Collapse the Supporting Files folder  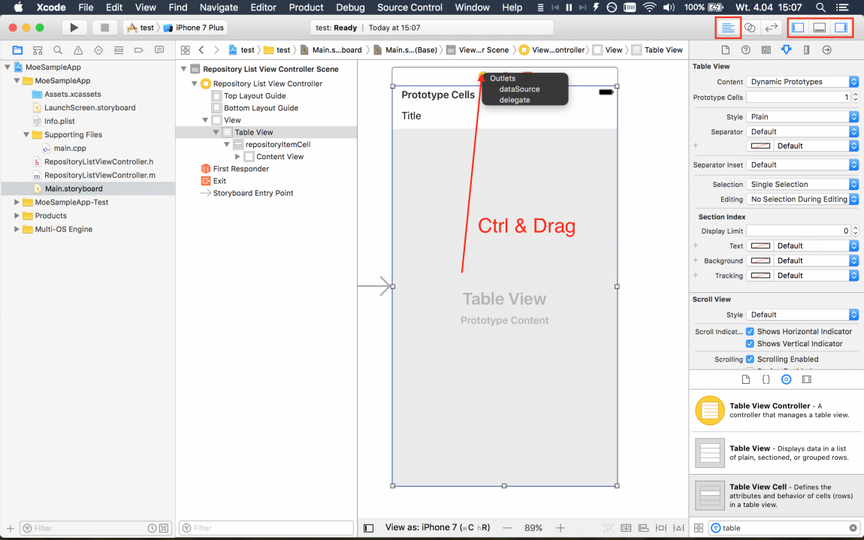click(26, 134)
